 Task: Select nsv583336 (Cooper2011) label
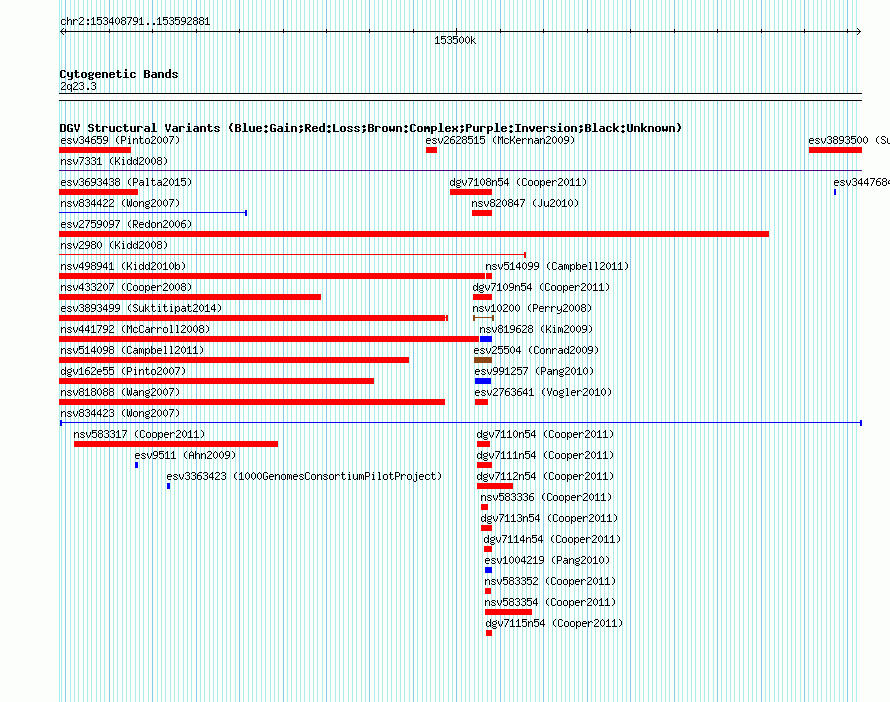546,497
